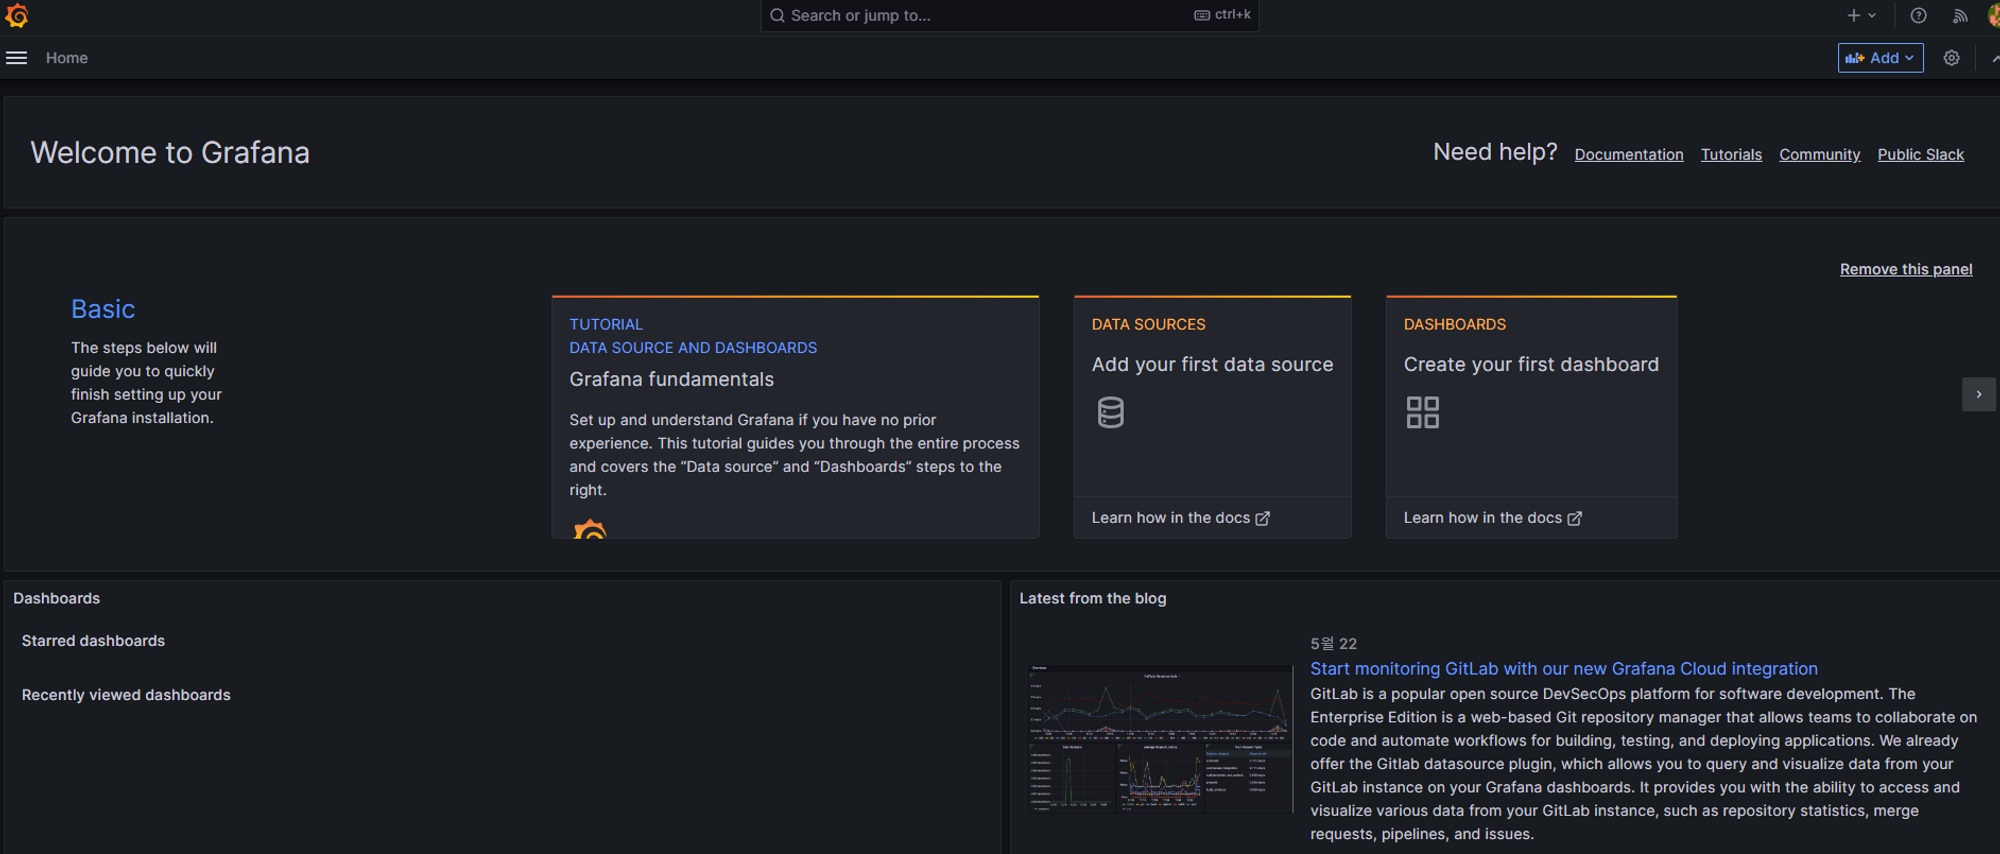Open the Add panel dropdown button
Viewport: 2000px width, 854px height.
pyautogui.click(x=1880, y=58)
